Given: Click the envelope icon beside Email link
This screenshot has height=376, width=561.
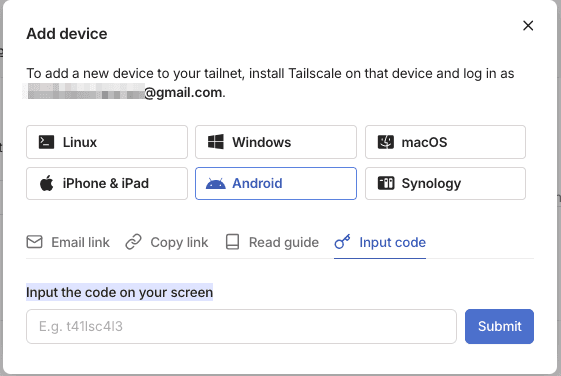Looking at the screenshot, I should (34, 242).
